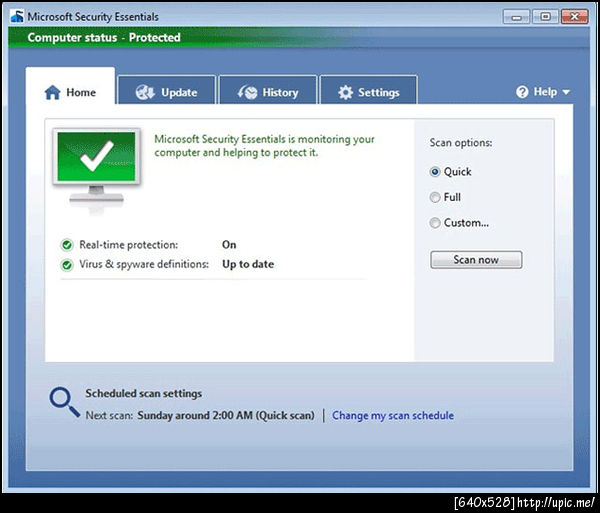Click the 'Computer status - Protected' banner text
Image resolution: width=600 pixels, height=513 pixels.
[x=104, y=37]
